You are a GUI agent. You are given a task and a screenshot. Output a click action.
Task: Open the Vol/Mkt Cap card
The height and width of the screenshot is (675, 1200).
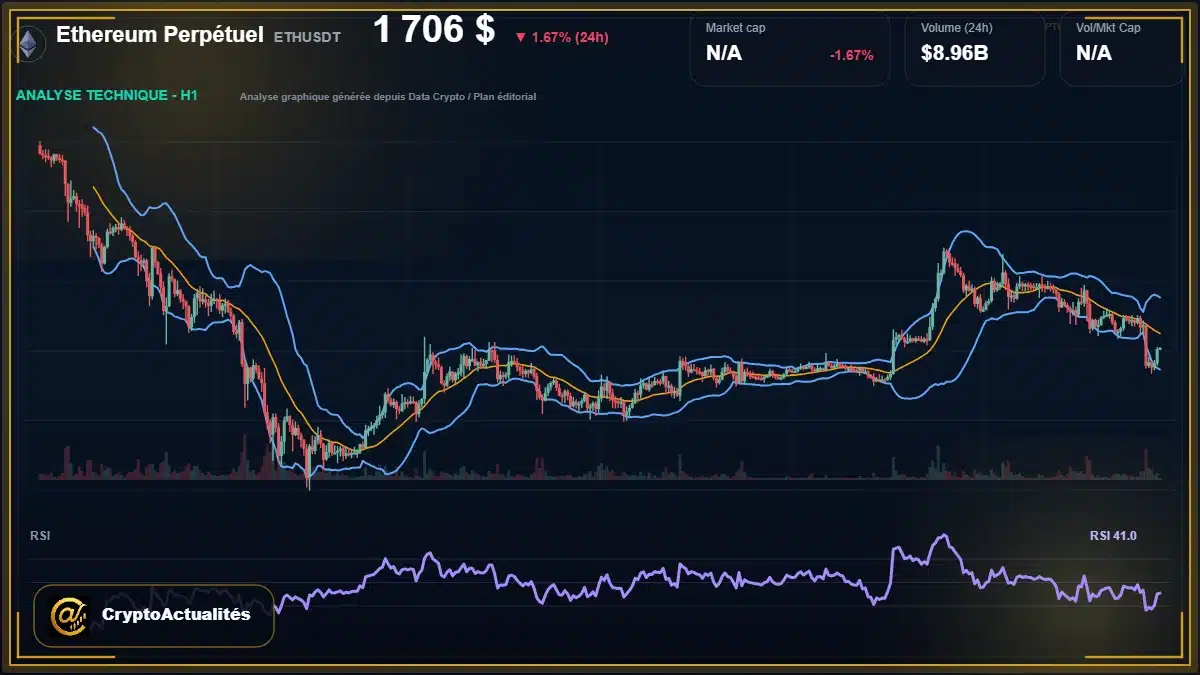(1122, 49)
